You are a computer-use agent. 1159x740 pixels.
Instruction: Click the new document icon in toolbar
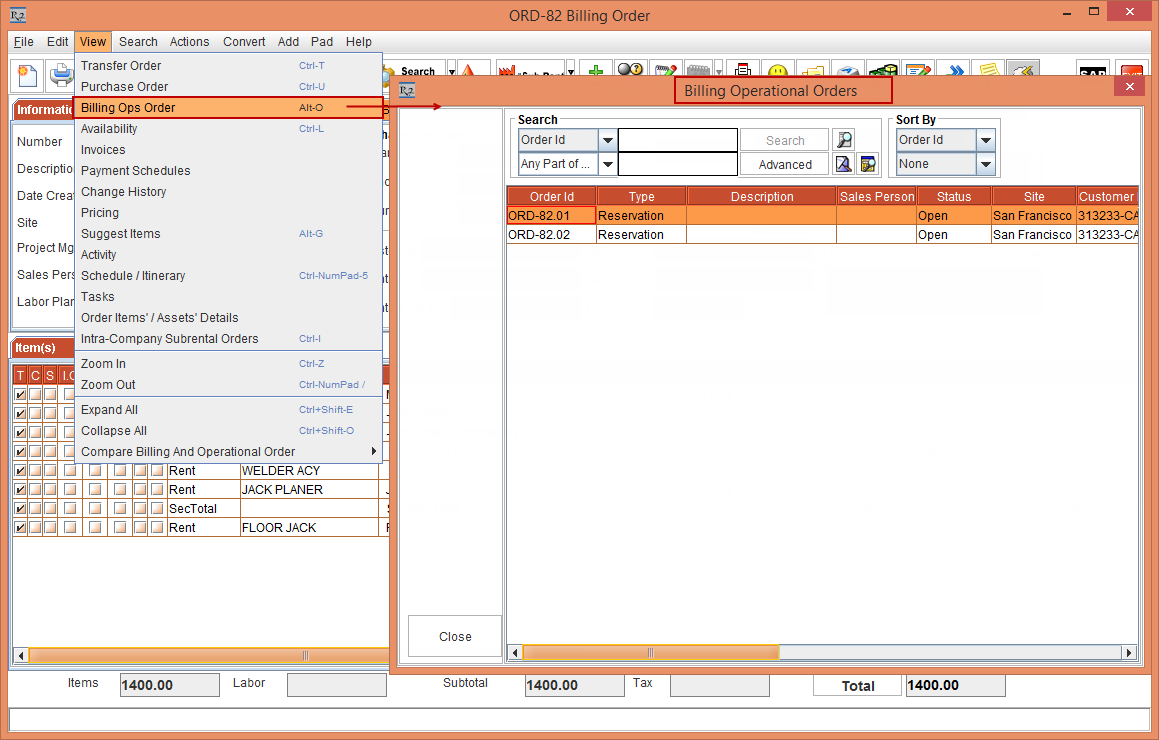[27, 76]
